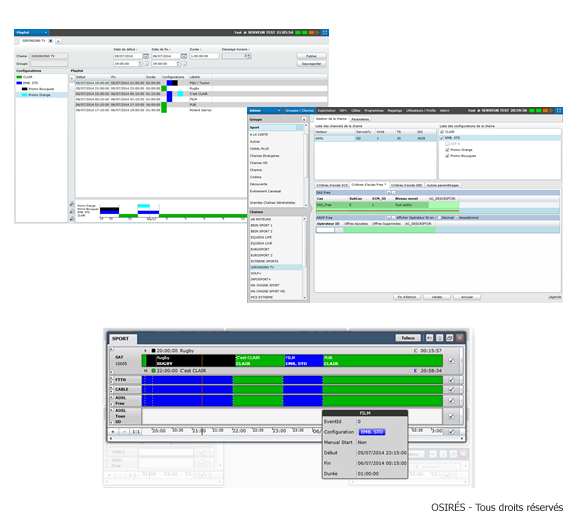Click play arrow before 20:00:00 Rugby
580x520 pixels.
click(146, 350)
